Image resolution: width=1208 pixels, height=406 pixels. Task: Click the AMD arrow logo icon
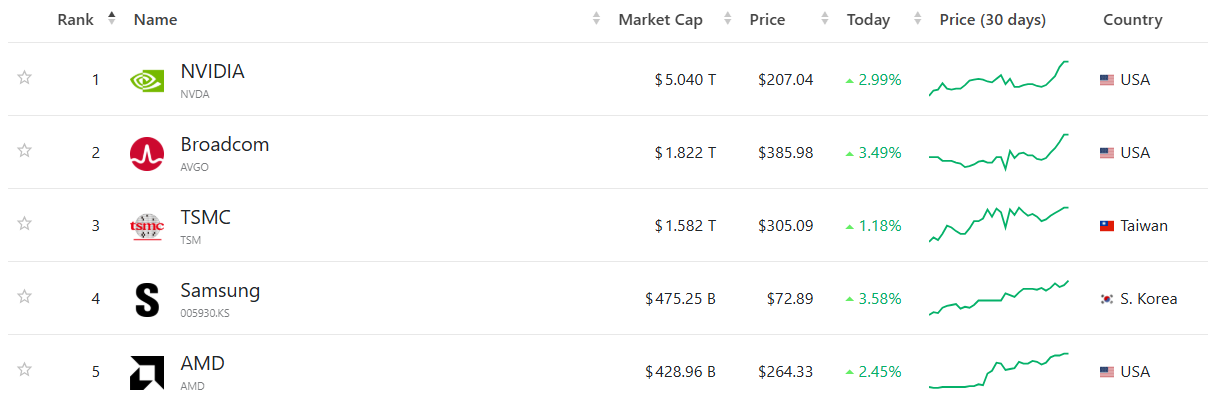(147, 372)
